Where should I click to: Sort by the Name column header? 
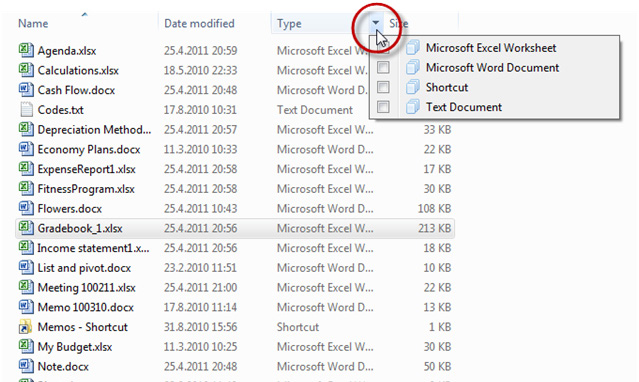[33, 23]
